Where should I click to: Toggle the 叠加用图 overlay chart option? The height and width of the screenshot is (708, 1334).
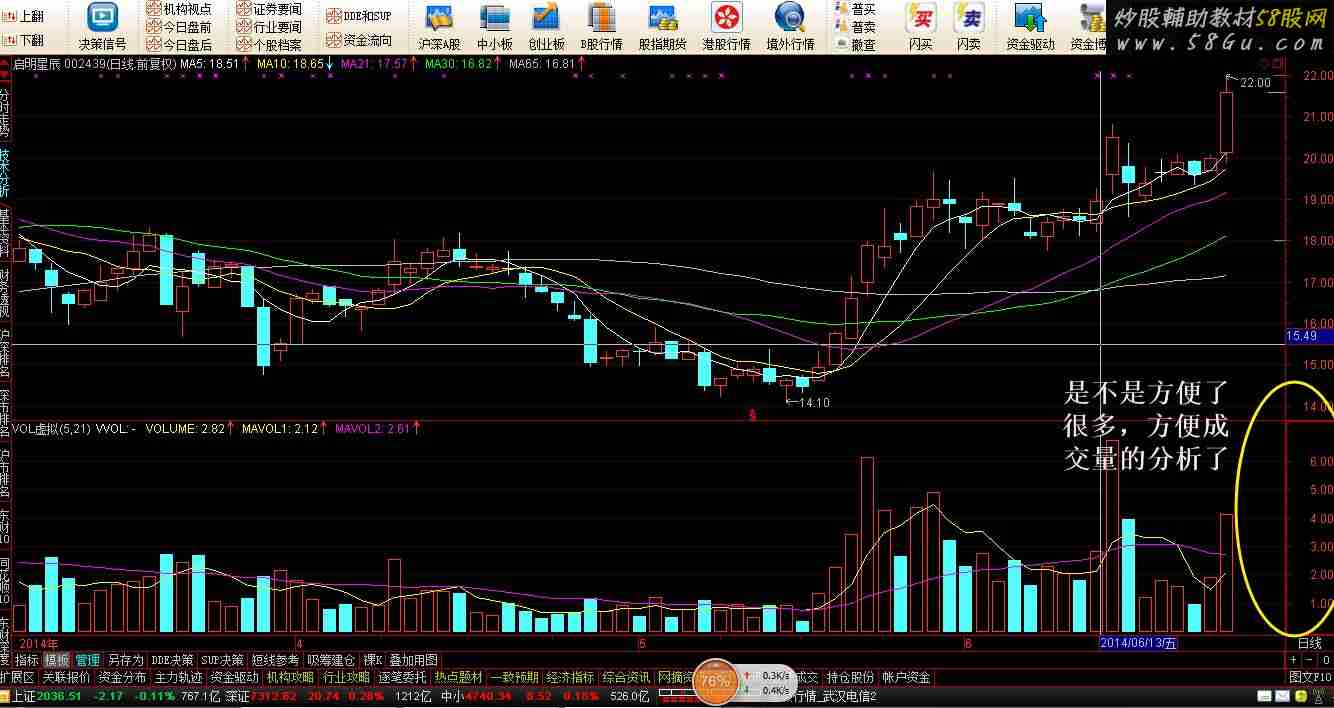pyautogui.click(x=413, y=660)
